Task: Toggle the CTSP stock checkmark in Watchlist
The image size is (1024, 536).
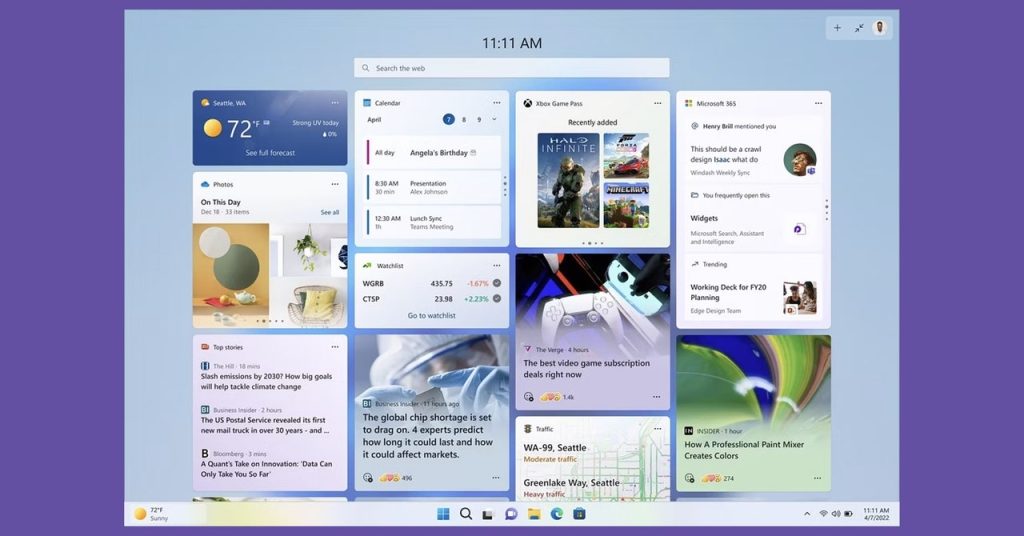Action: coord(497,299)
